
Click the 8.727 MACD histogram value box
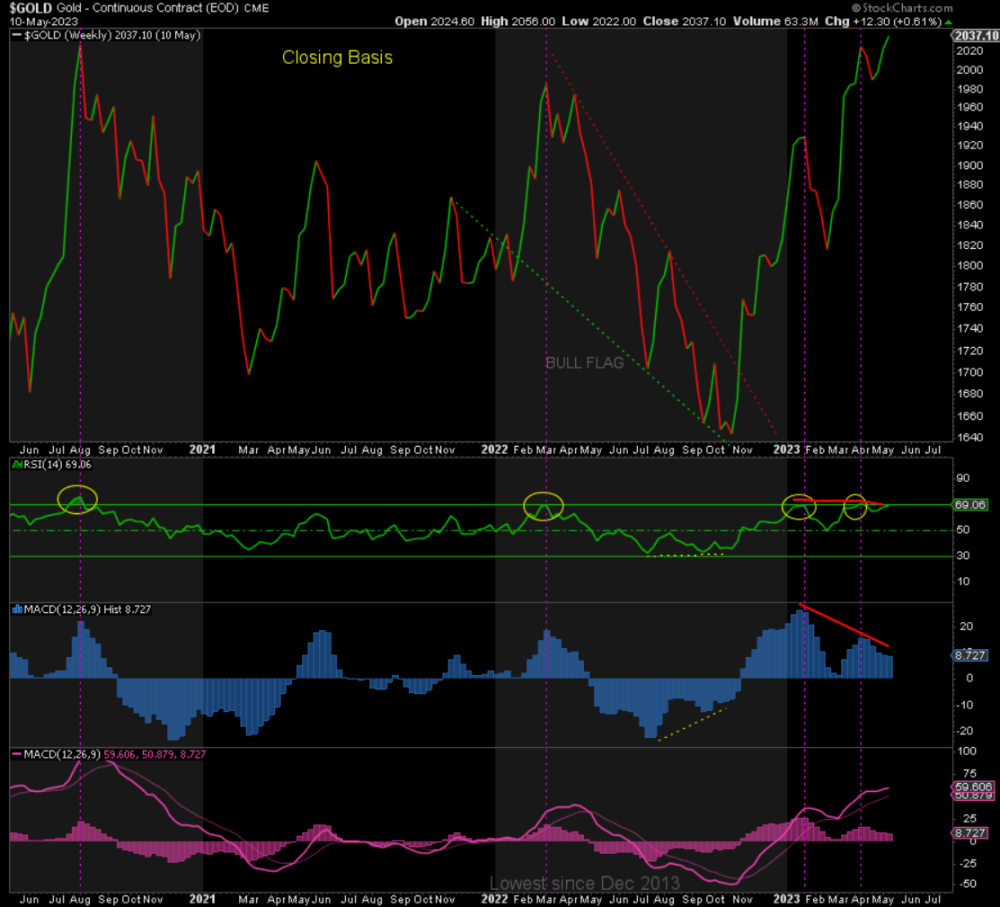(972, 655)
